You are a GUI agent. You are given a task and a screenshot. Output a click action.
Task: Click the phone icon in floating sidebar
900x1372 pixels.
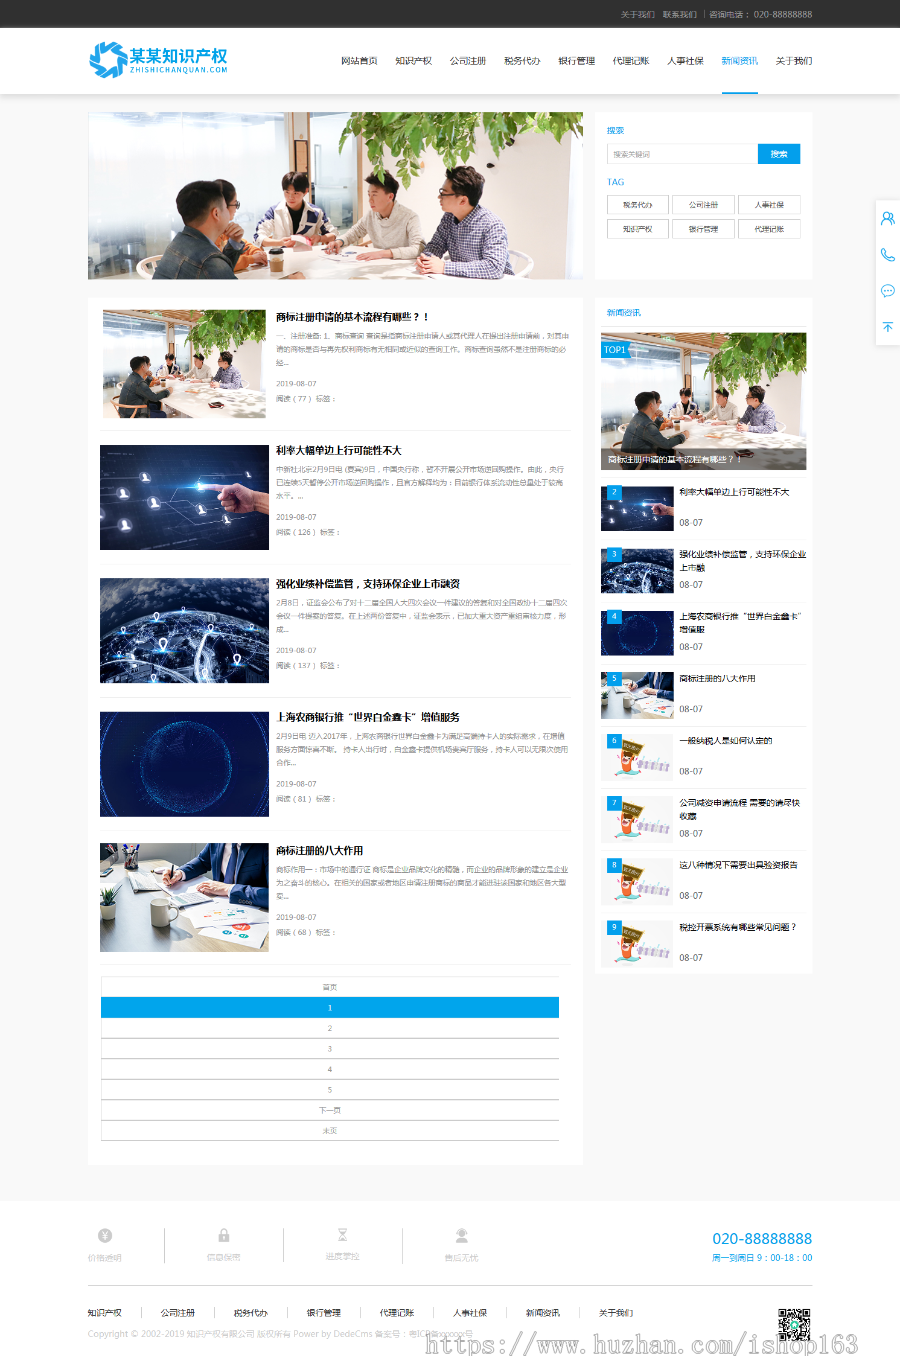click(x=887, y=254)
